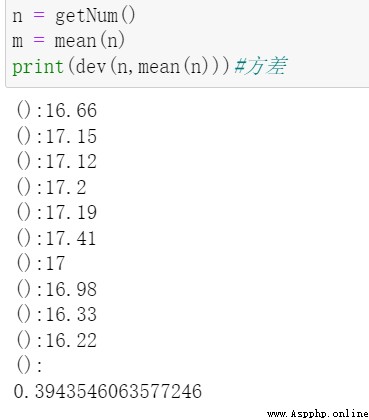Click the output line 17.12
369x420 pixels.
coord(57,161)
